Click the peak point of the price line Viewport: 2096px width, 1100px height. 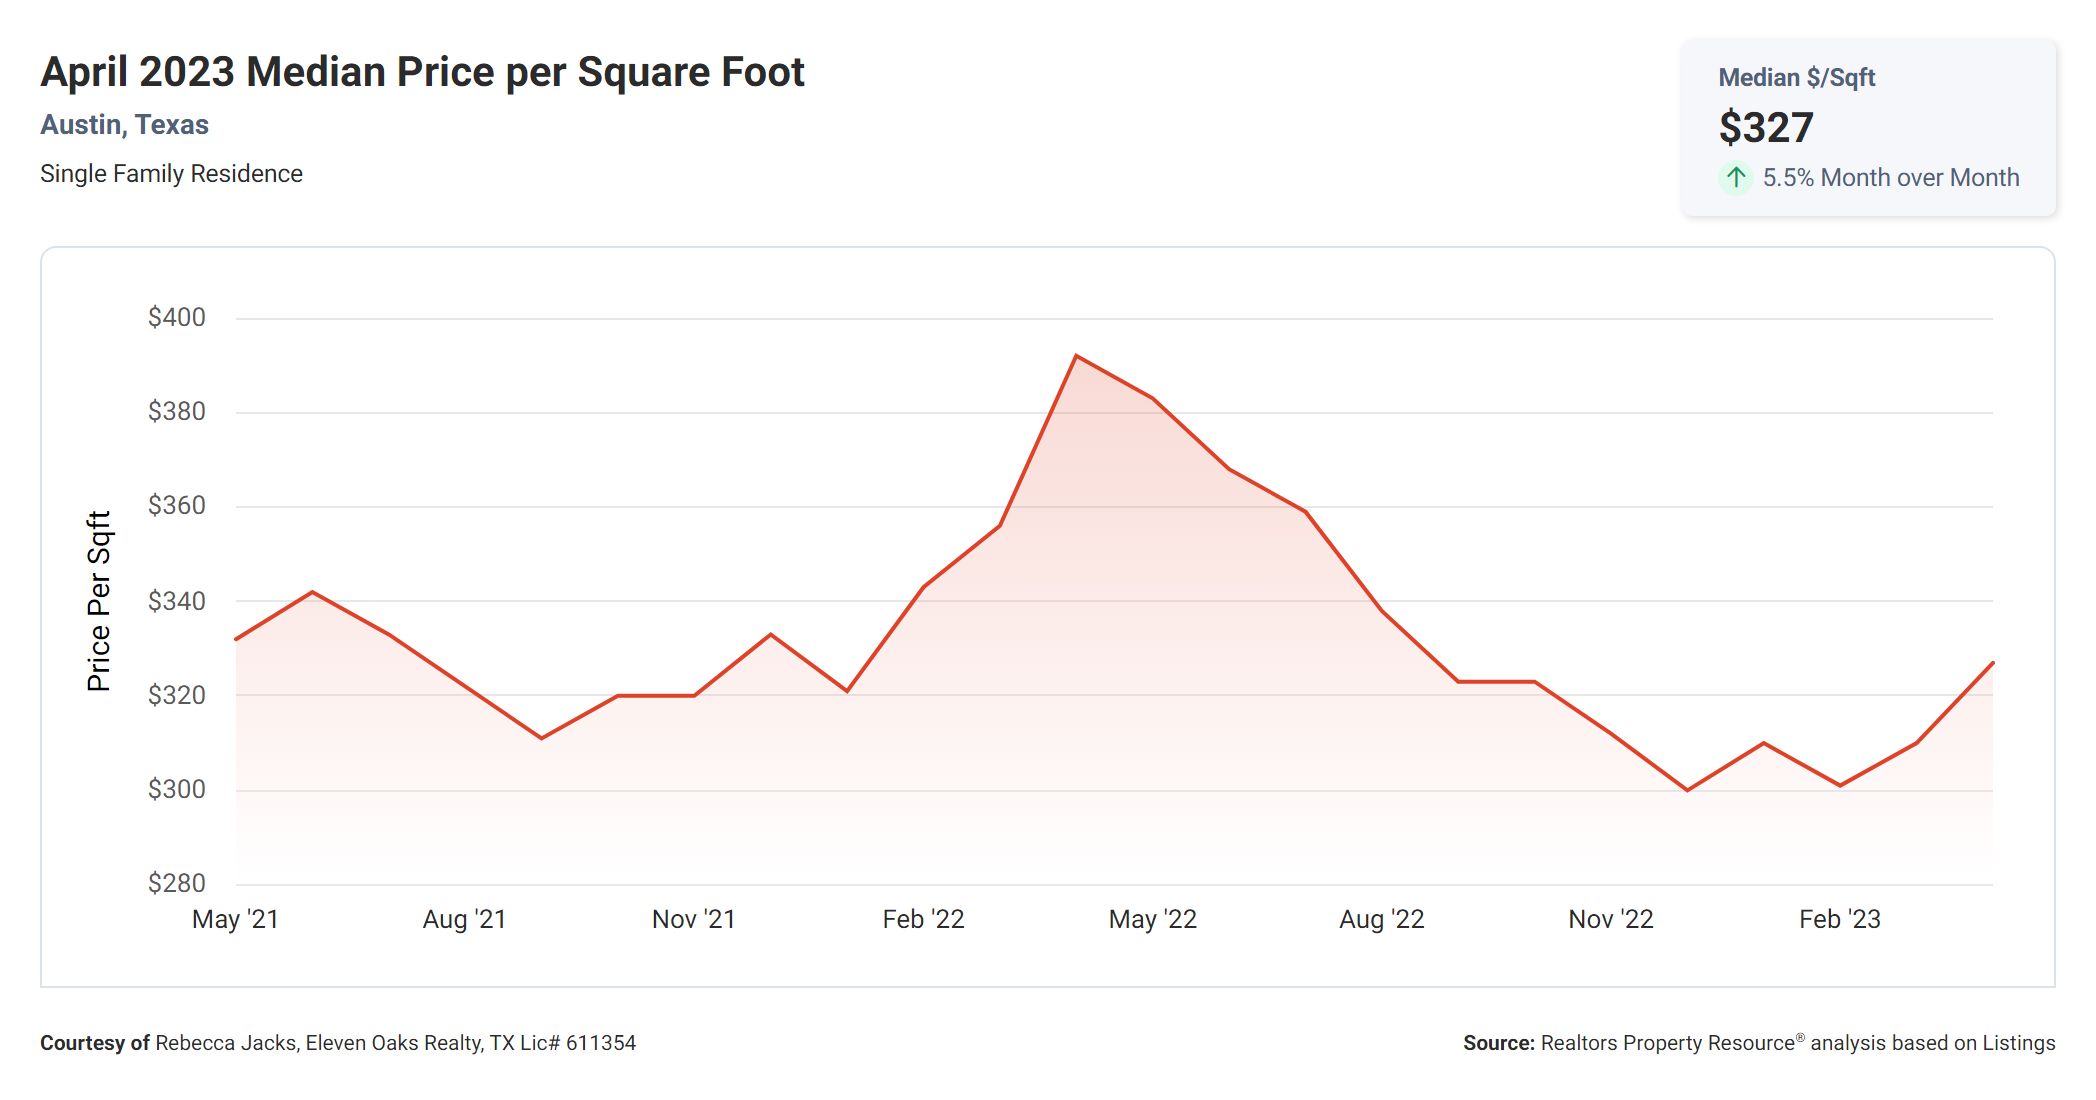click(1076, 356)
